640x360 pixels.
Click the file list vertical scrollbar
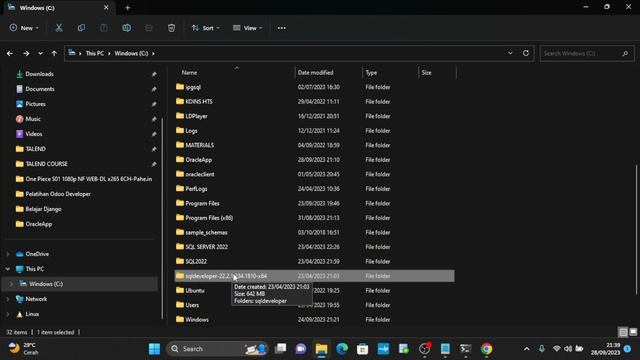coord(637,229)
